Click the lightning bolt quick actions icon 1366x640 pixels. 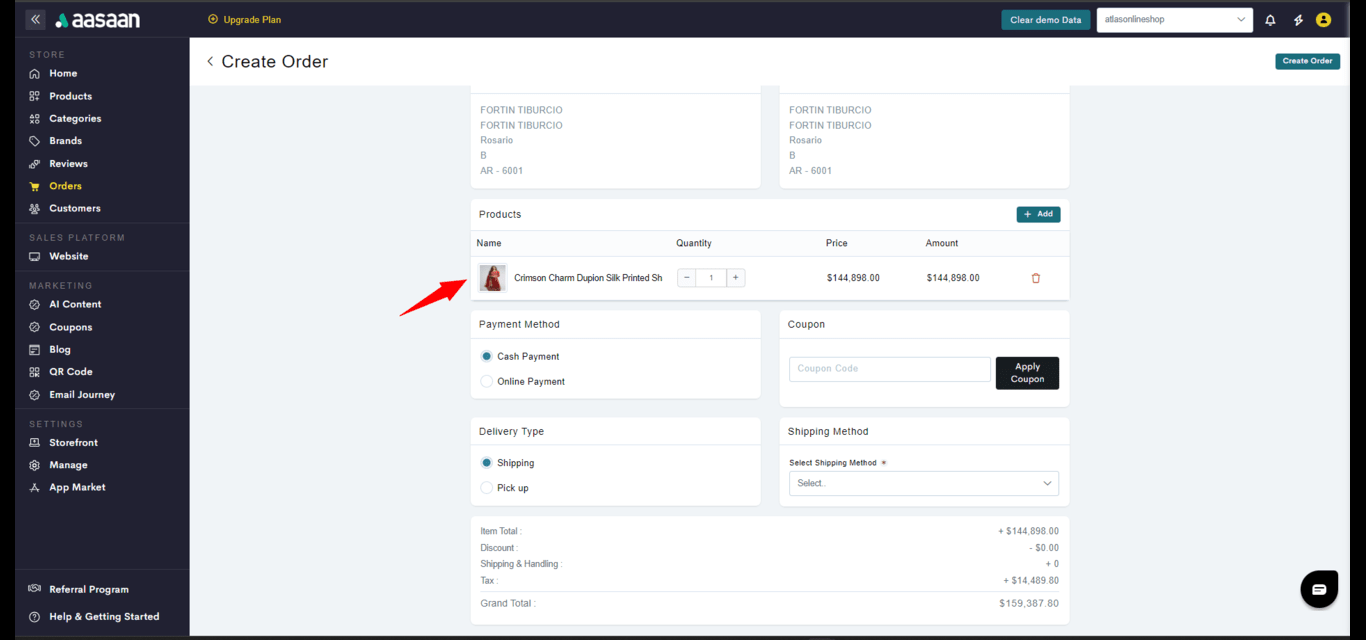click(1298, 20)
